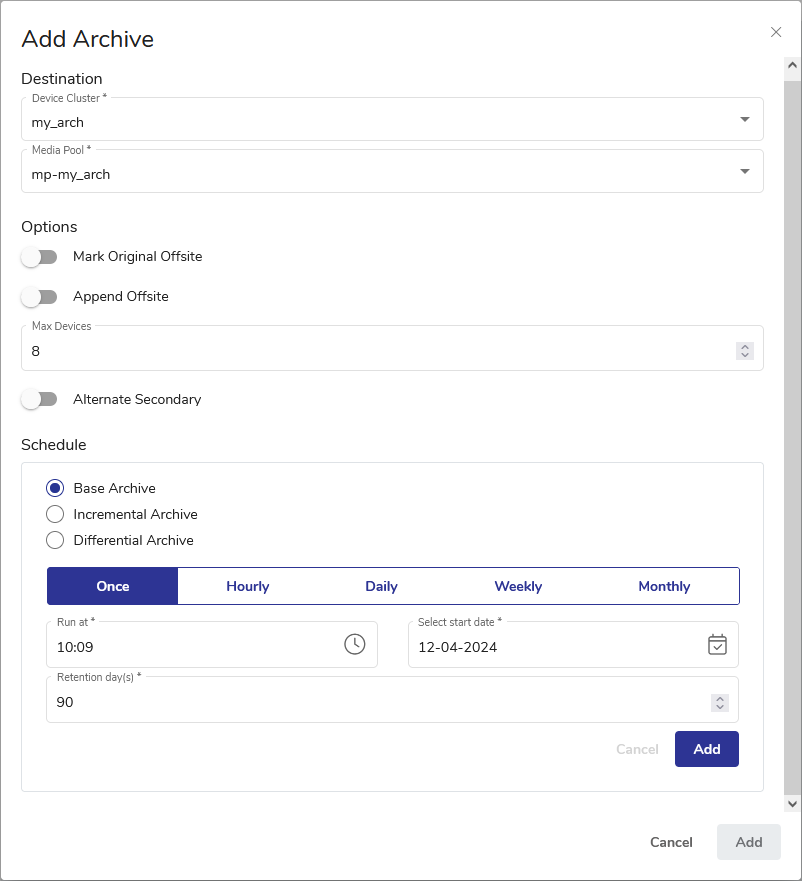802x881 pixels.
Task: Close the Add Archive dialog with X
Action: click(x=776, y=32)
